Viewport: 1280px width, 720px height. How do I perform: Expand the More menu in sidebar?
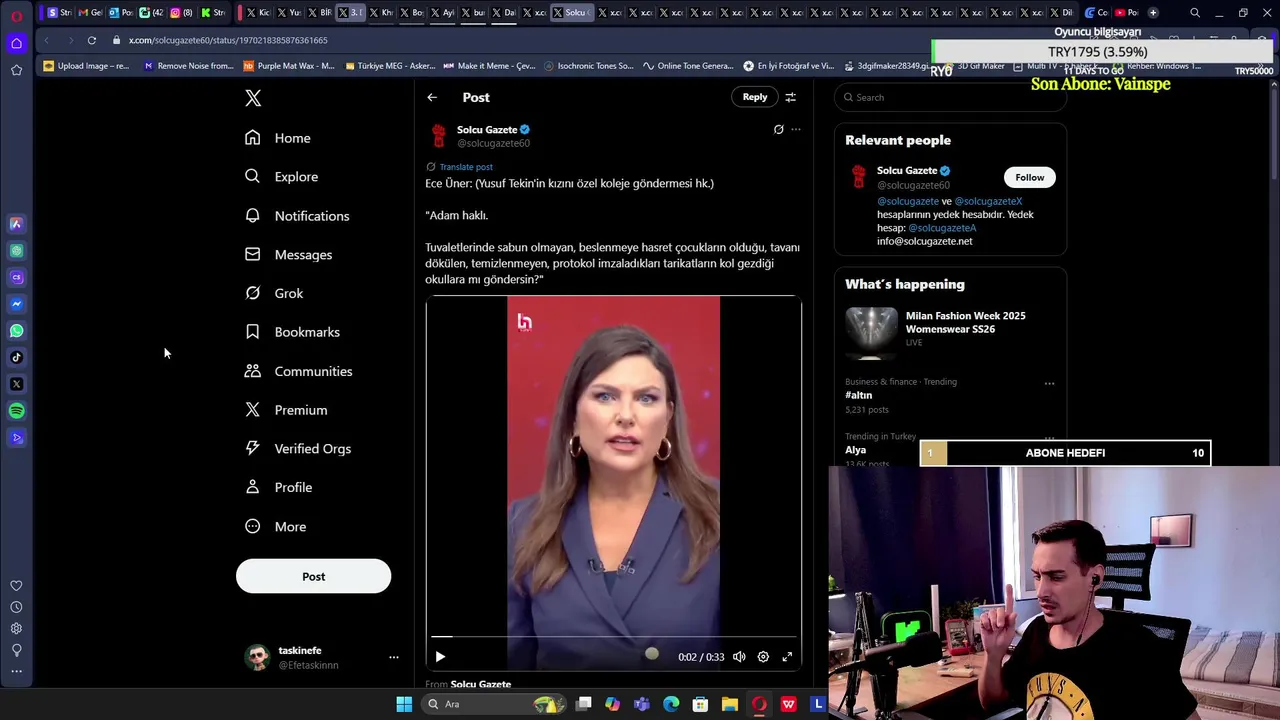pos(276,527)
